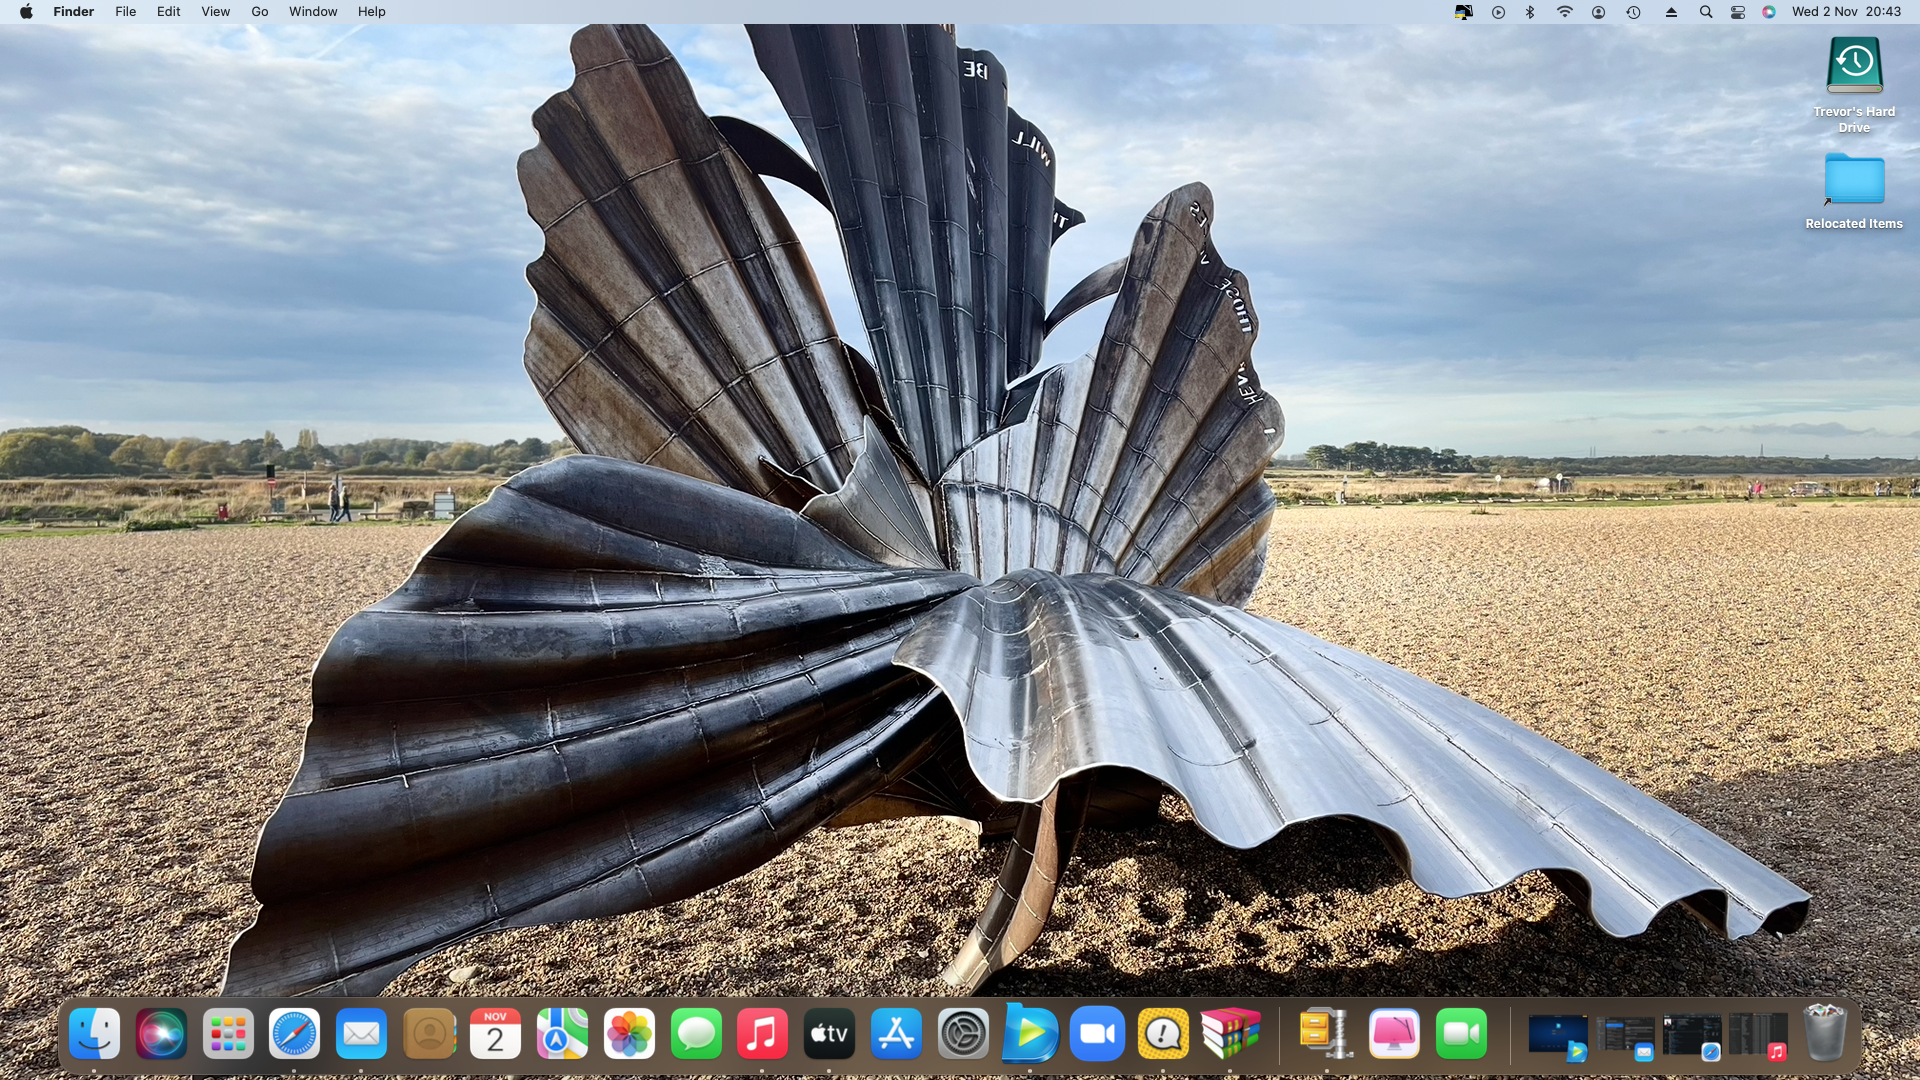Restore minimized Safari window thumbnail

[1692, 1036]
